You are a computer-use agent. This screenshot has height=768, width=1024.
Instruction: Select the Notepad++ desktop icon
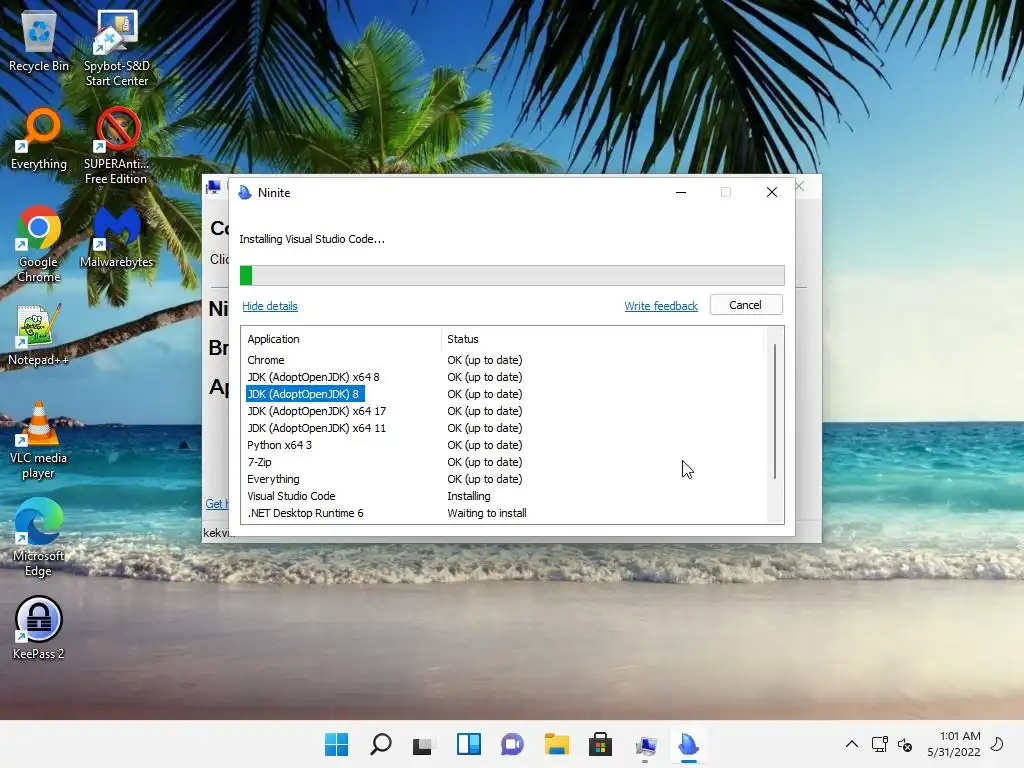[38, 334]
